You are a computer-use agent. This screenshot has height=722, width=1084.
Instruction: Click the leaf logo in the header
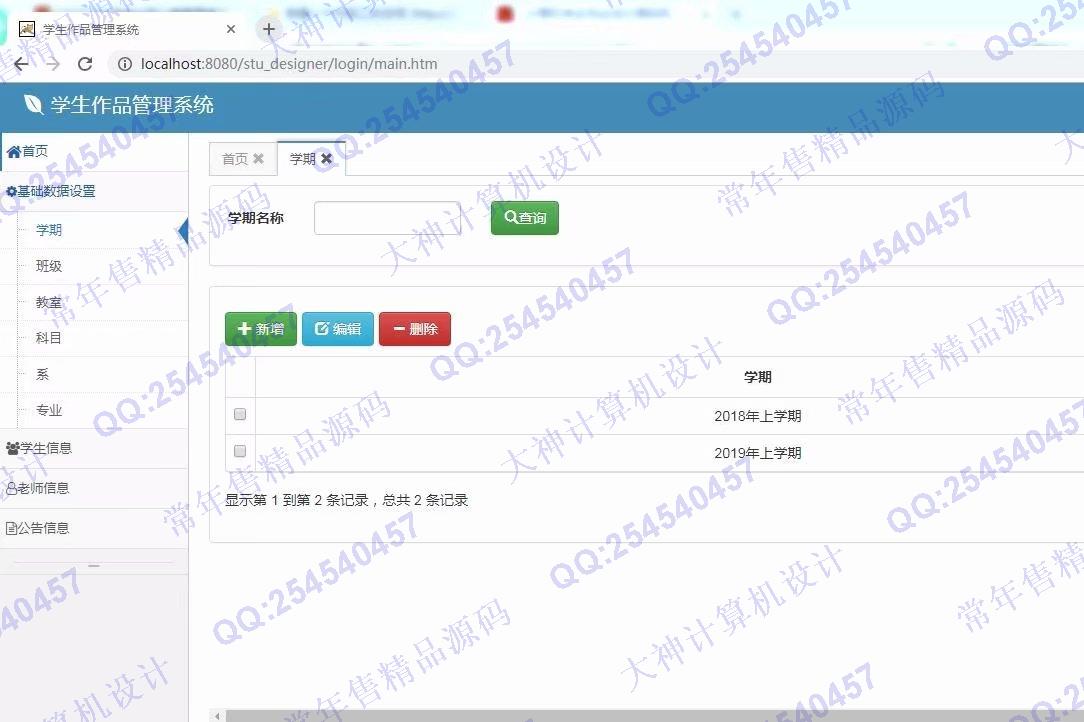[32, 104]
